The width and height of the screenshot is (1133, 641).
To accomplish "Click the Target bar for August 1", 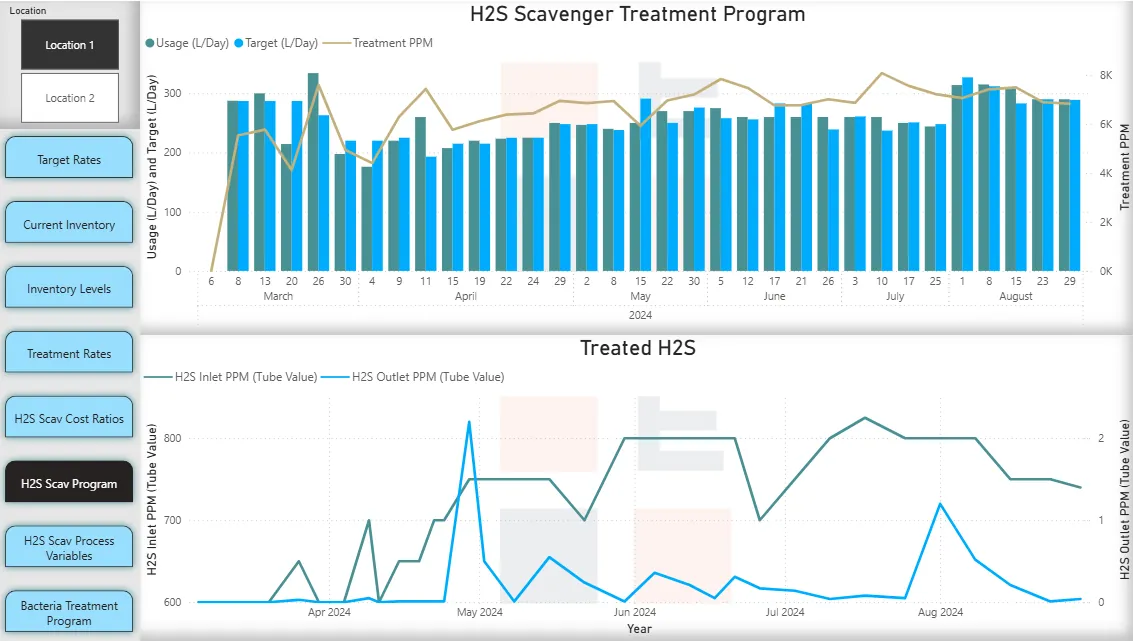I will pyautogui.click(x=968, y=174).
